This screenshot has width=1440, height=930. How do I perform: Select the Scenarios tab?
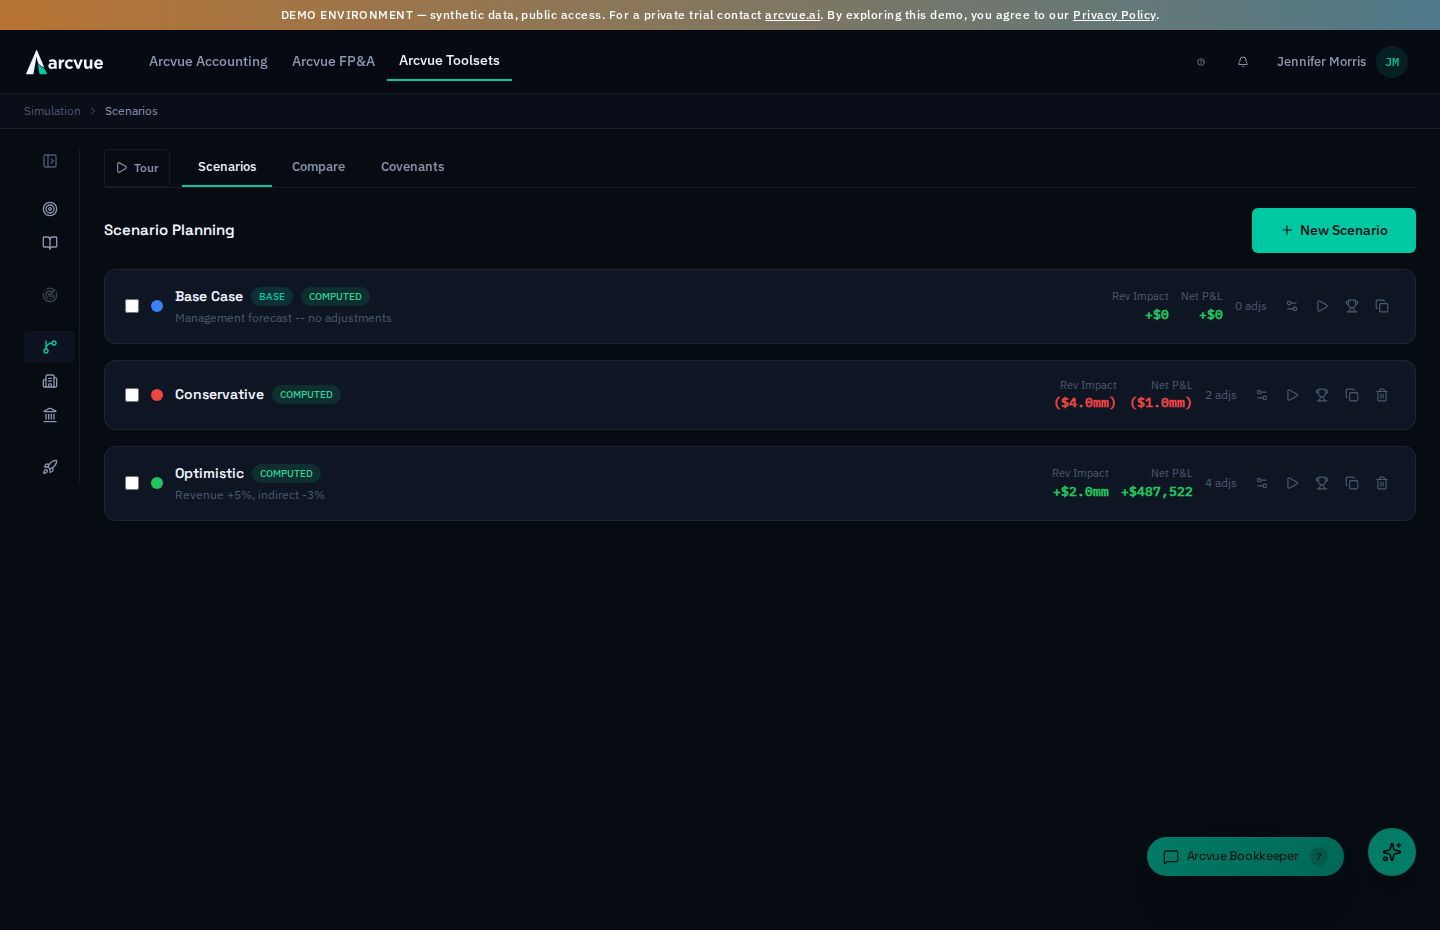(x=227, y=167)
